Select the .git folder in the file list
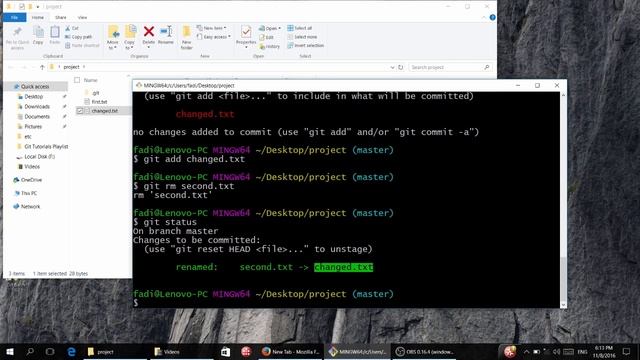Viewport: 640px width, 360px height. [x=96, y=93]
